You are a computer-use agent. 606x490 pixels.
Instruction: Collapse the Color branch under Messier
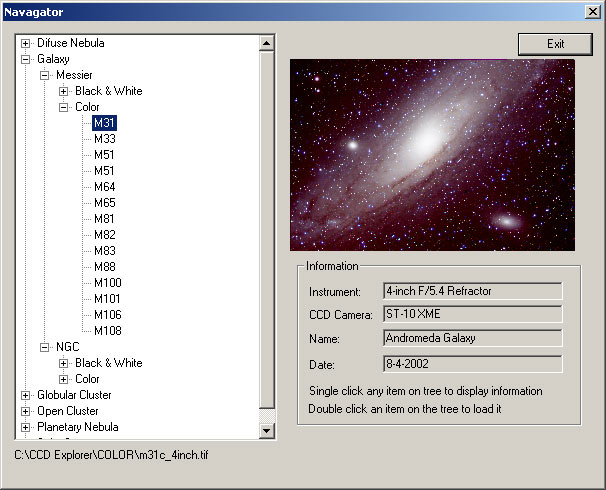tap(64, 107)
